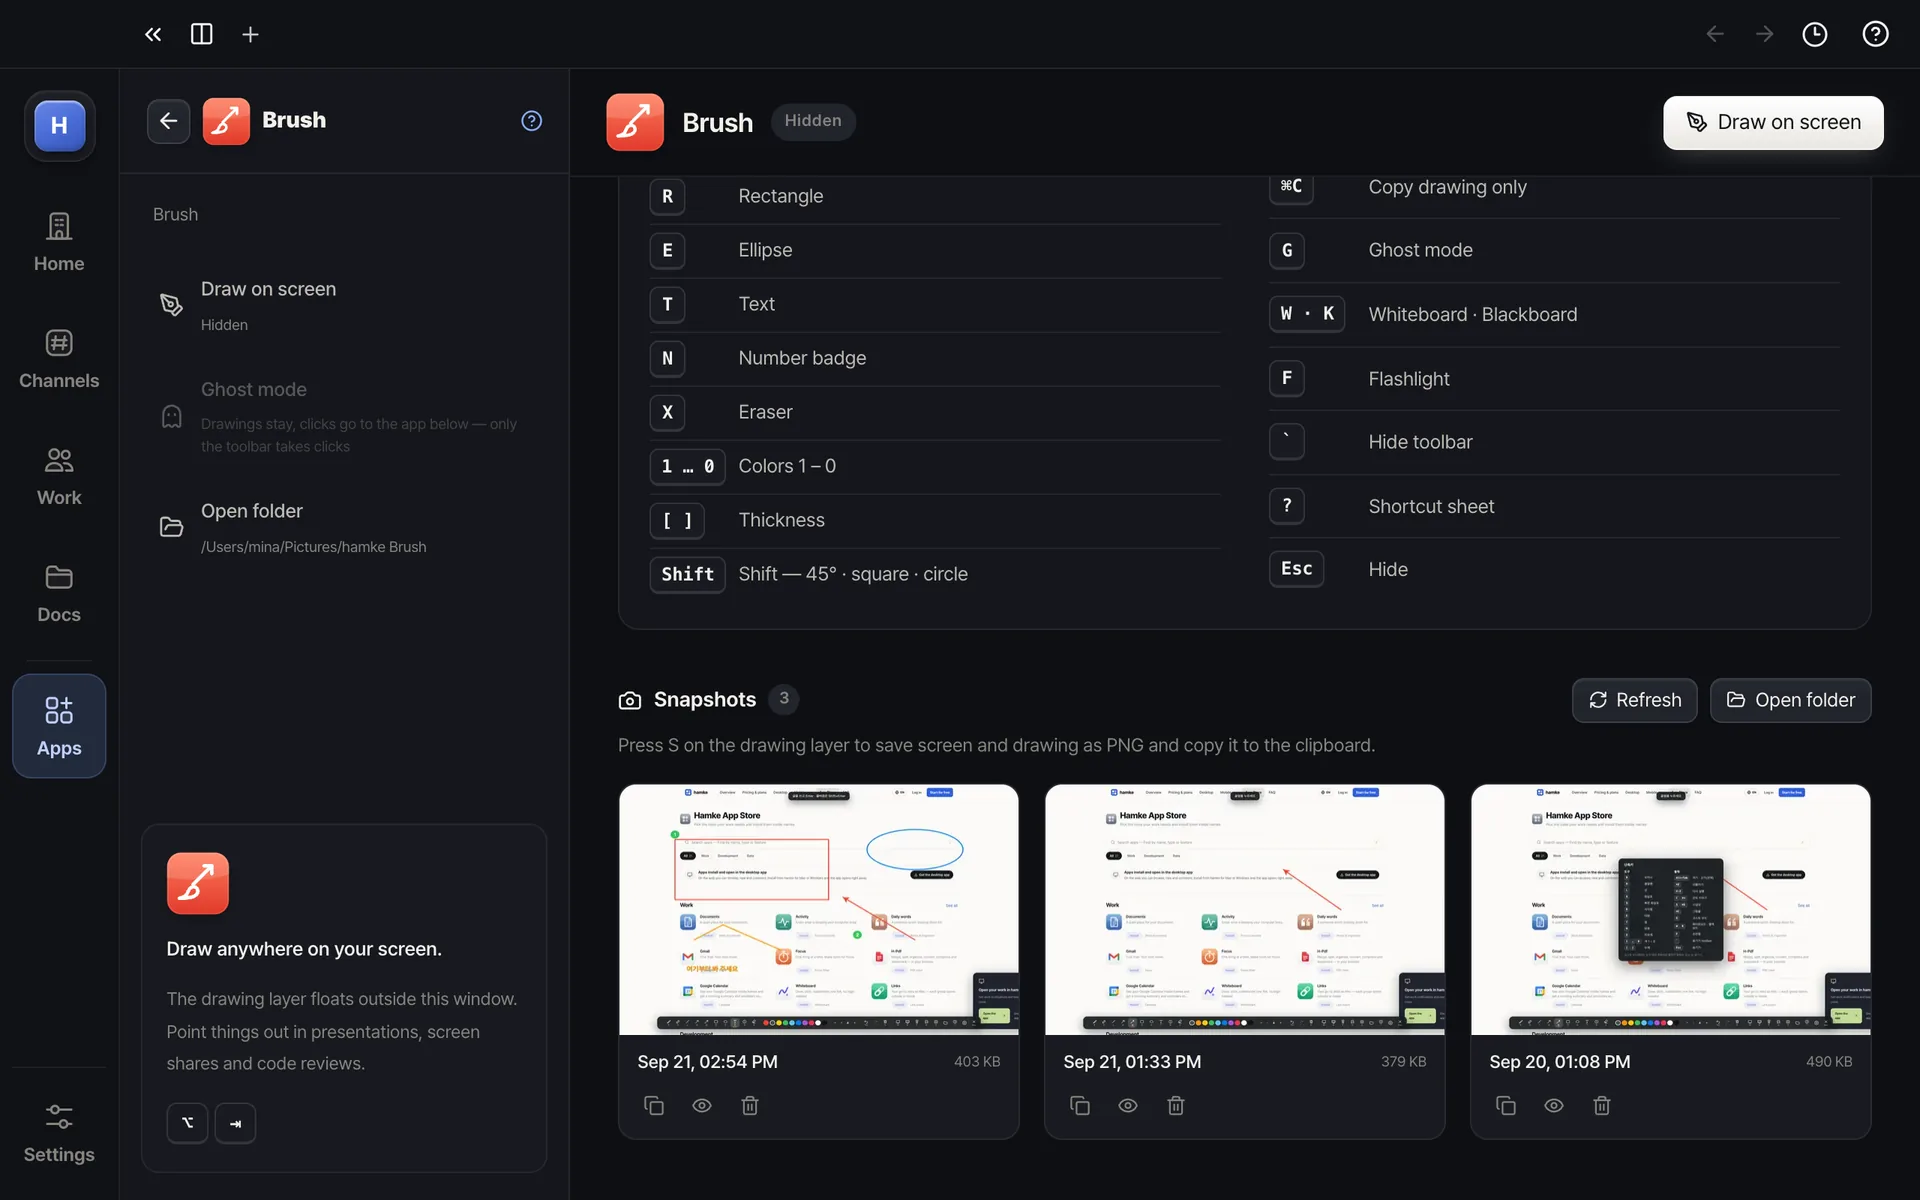Open Channels in the left rail

[x=59, y=359]
